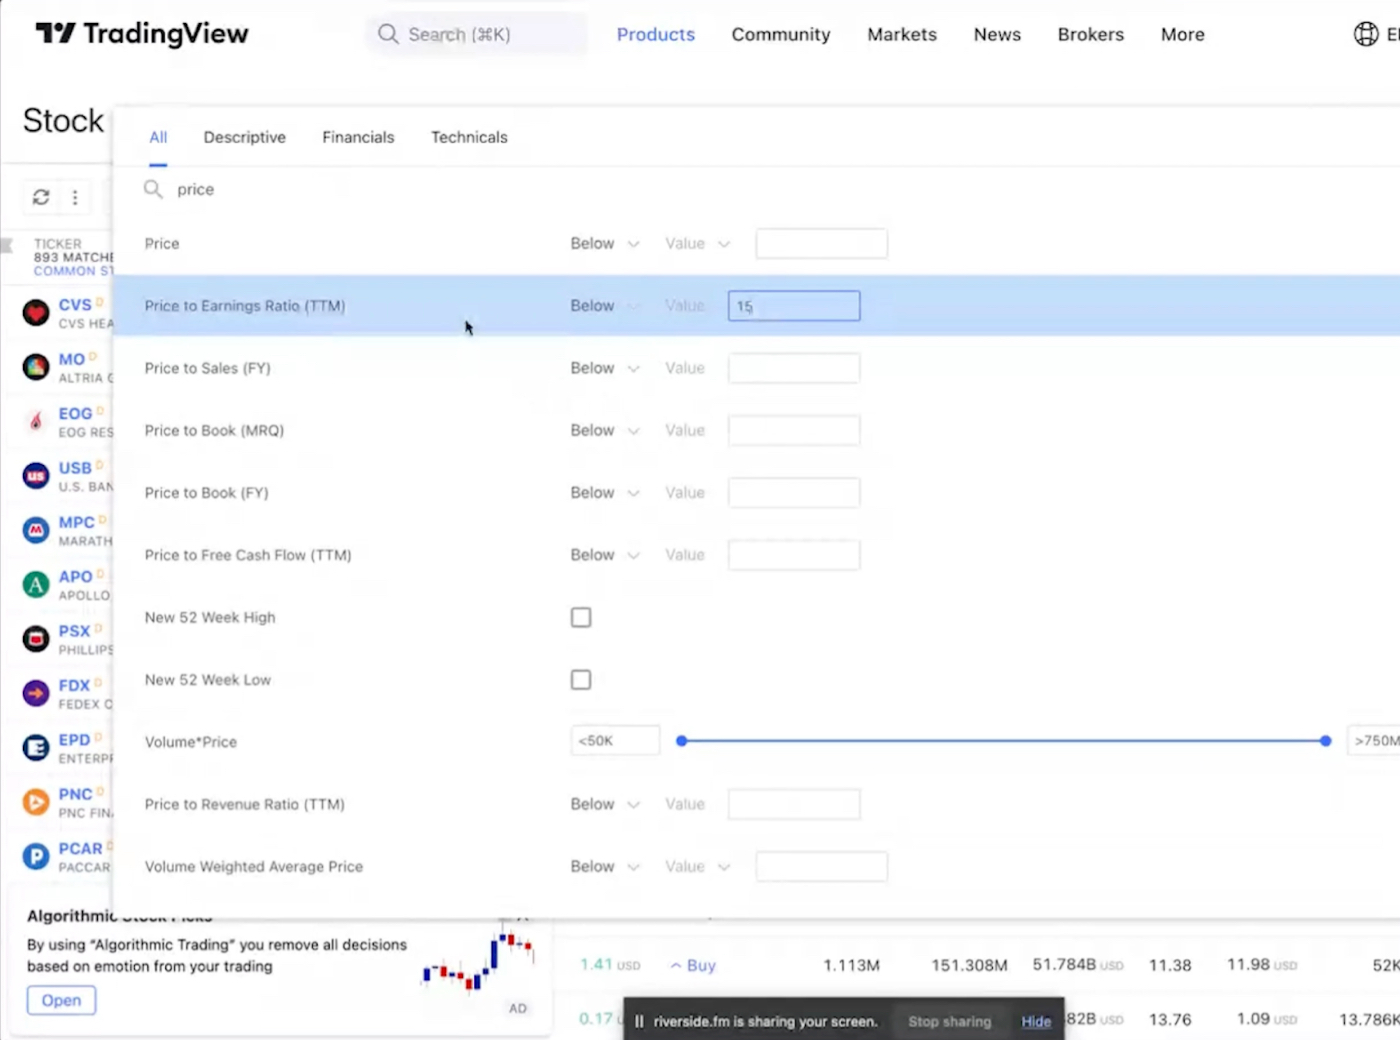Open Price to Sales Below dropdown

click(x=604, y=368)
